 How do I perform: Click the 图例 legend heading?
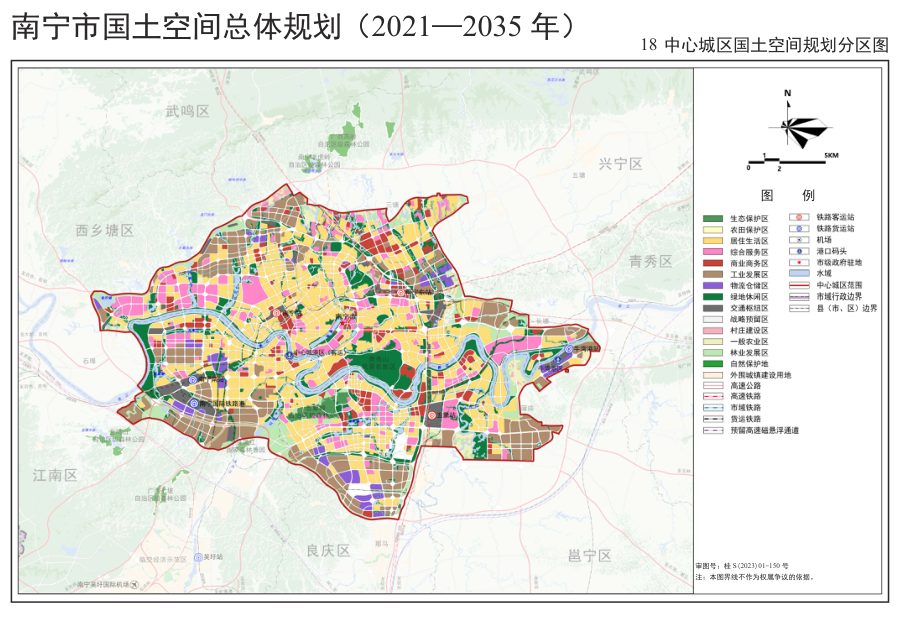[x=788, y=196]
